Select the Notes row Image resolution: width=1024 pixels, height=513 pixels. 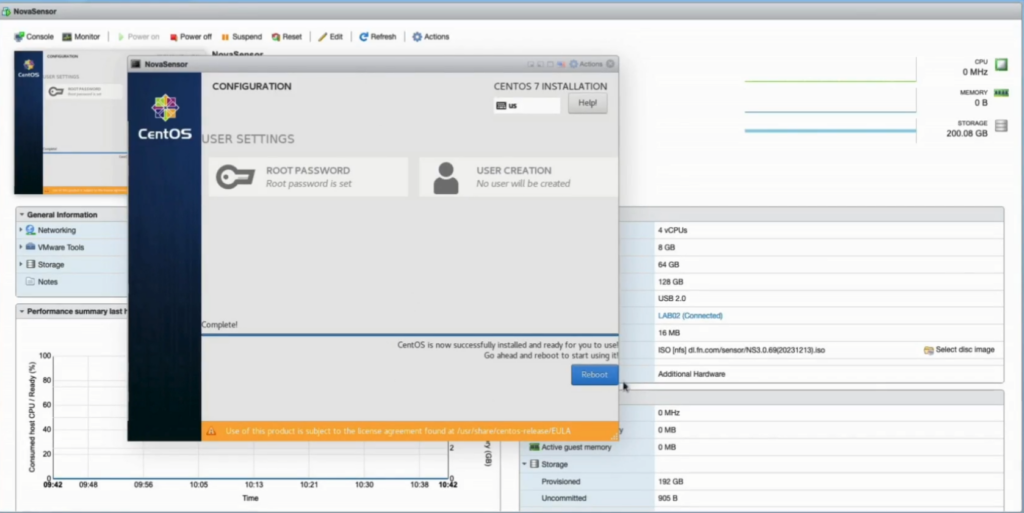[x=72, y=282]
